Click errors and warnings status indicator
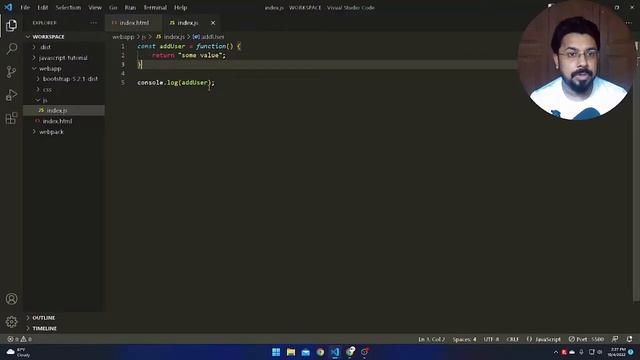The height and width of the screenshot is (360, 640). [x=19, y=339]
